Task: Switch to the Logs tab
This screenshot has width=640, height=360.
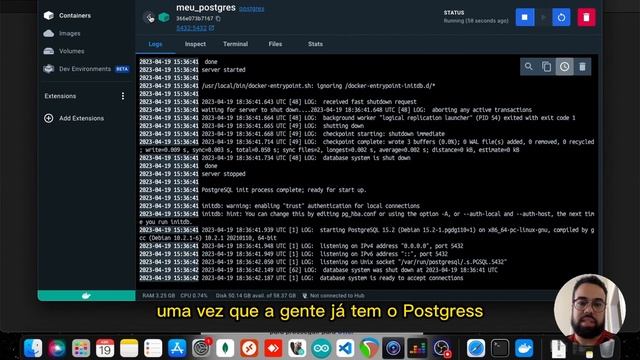Action: [x=155, y=44]
